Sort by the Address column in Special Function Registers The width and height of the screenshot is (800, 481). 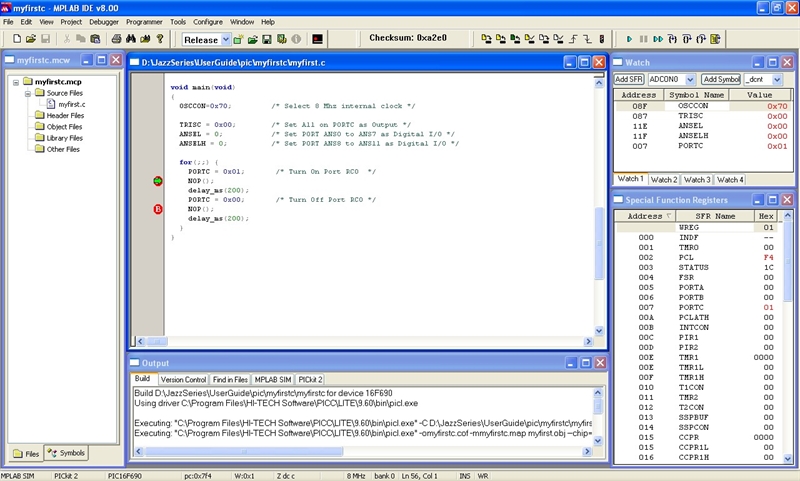(x=645, y=216)
